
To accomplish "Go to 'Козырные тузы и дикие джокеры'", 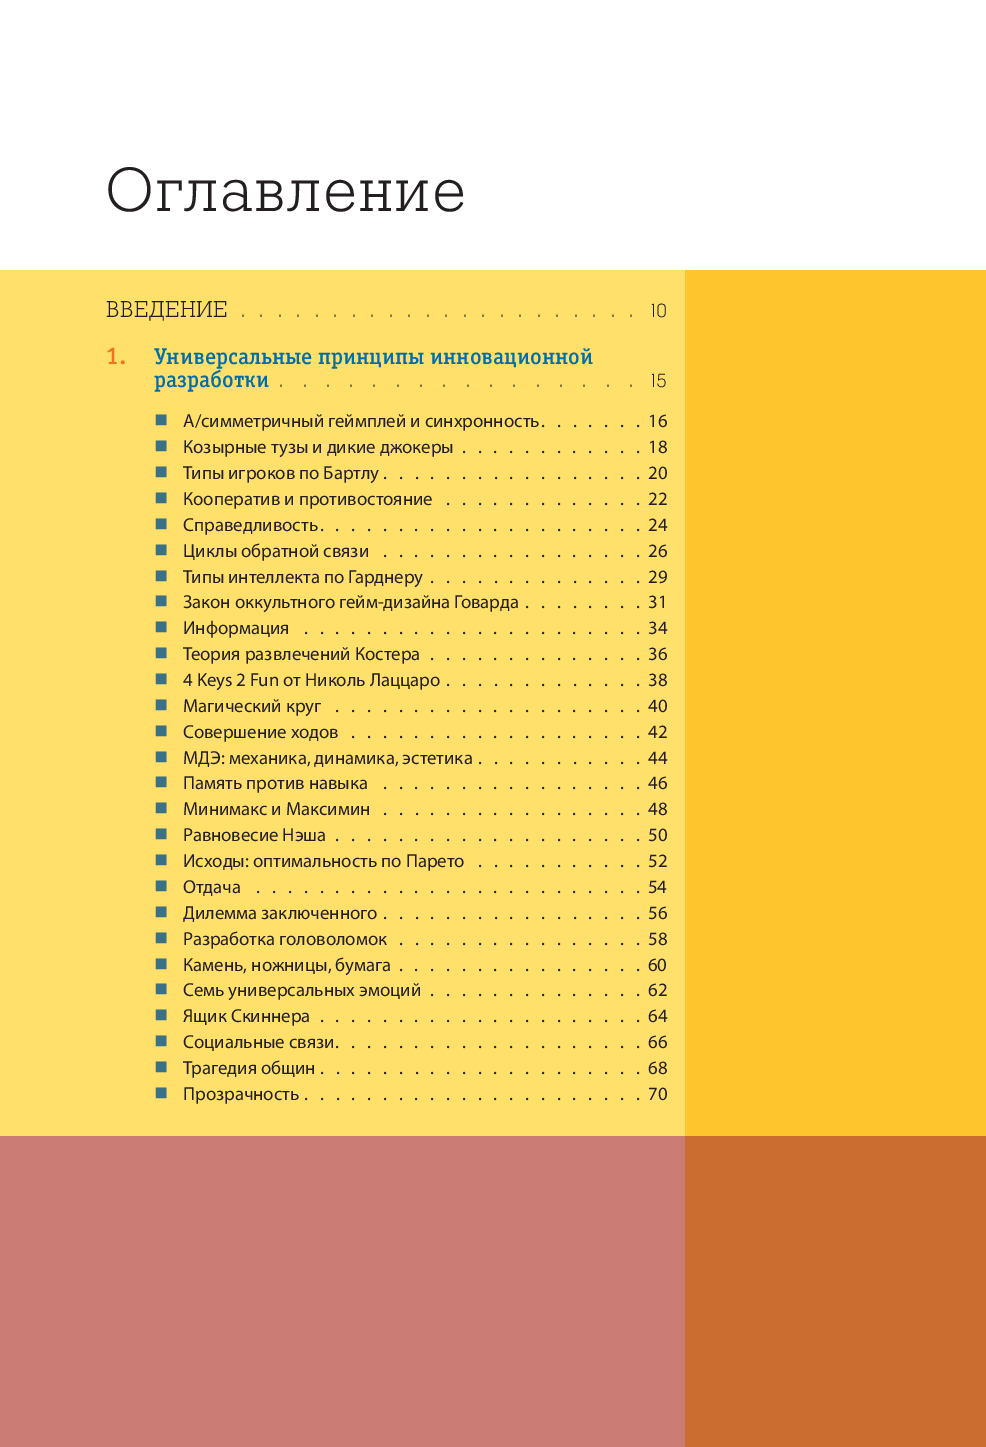I will 317,447.
